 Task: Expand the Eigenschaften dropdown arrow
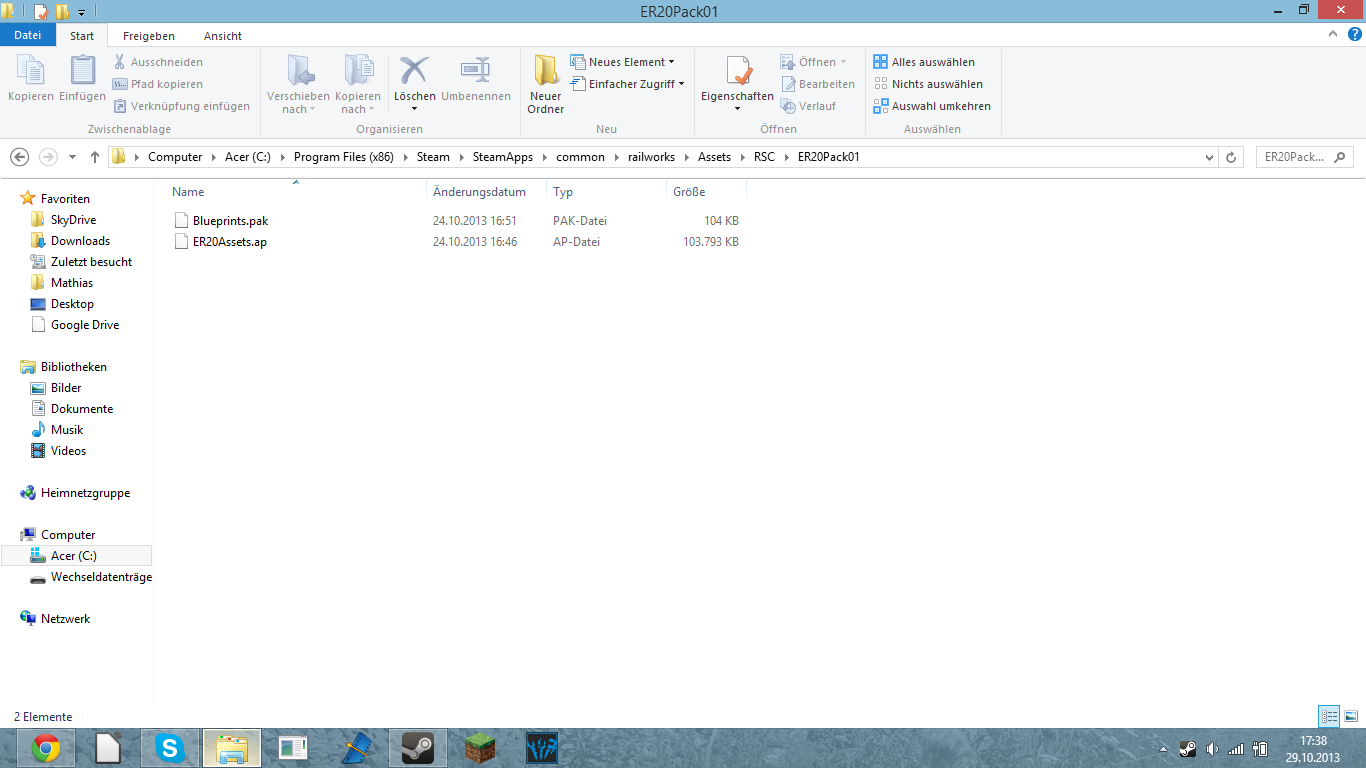pos(738,108)
